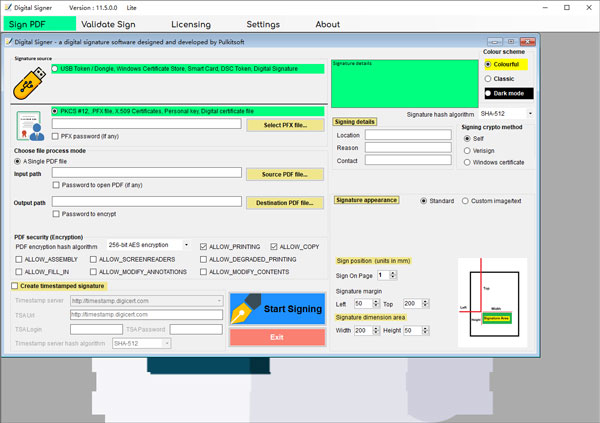Click the TSALogin text field
Image resolution: width=600 pixels, height=423 pixels.
pos(96,329)
